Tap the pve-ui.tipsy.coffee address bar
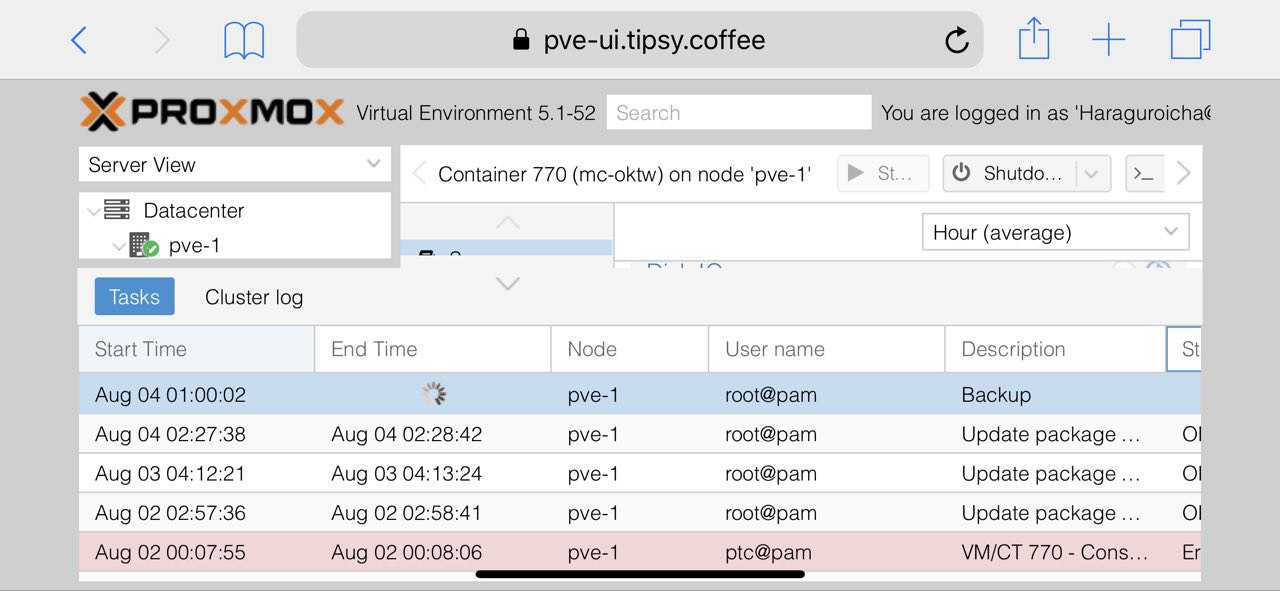 [640, 40]
